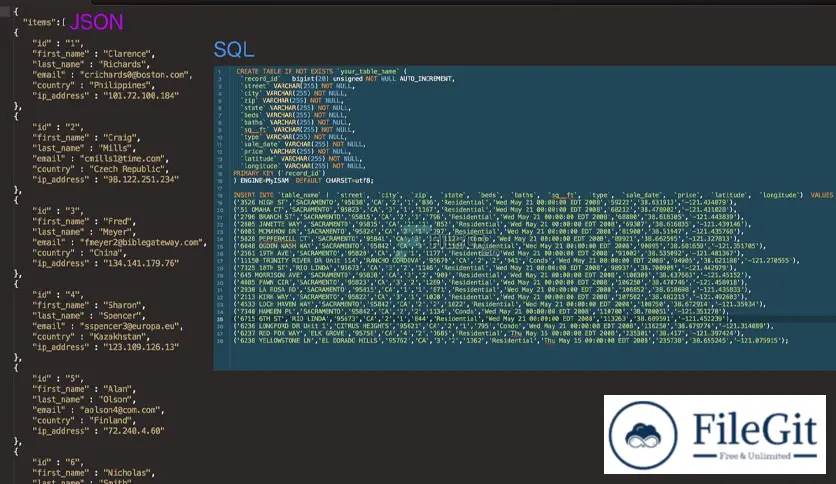This screenshot has width=836, height=484.
Task: Click the `state` VARCHAR(255) NOT NULL line
Action: (x=296, y=108)
